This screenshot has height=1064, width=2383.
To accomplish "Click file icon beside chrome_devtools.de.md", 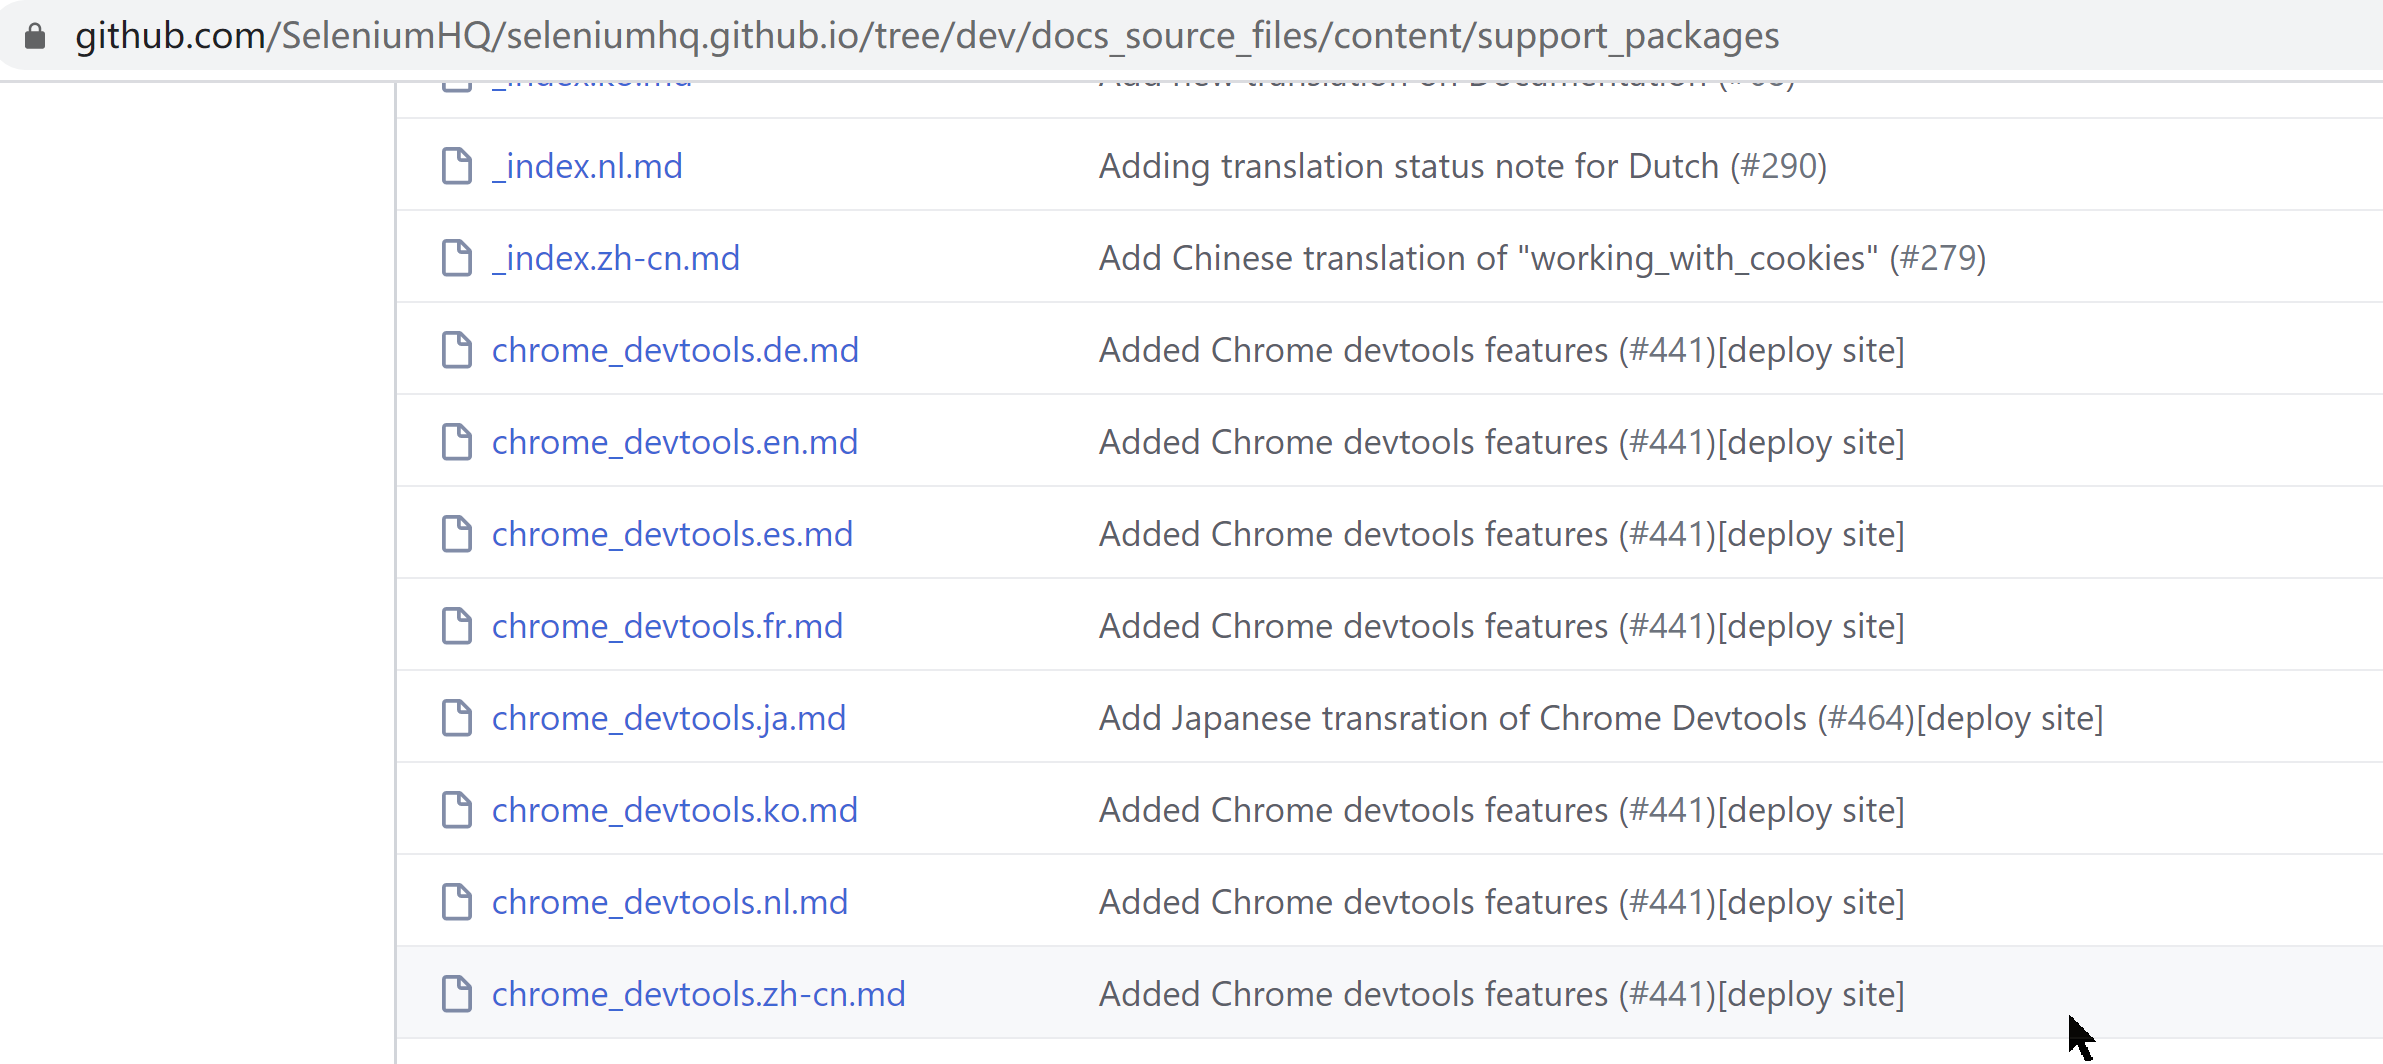I will tap(457, 350).
